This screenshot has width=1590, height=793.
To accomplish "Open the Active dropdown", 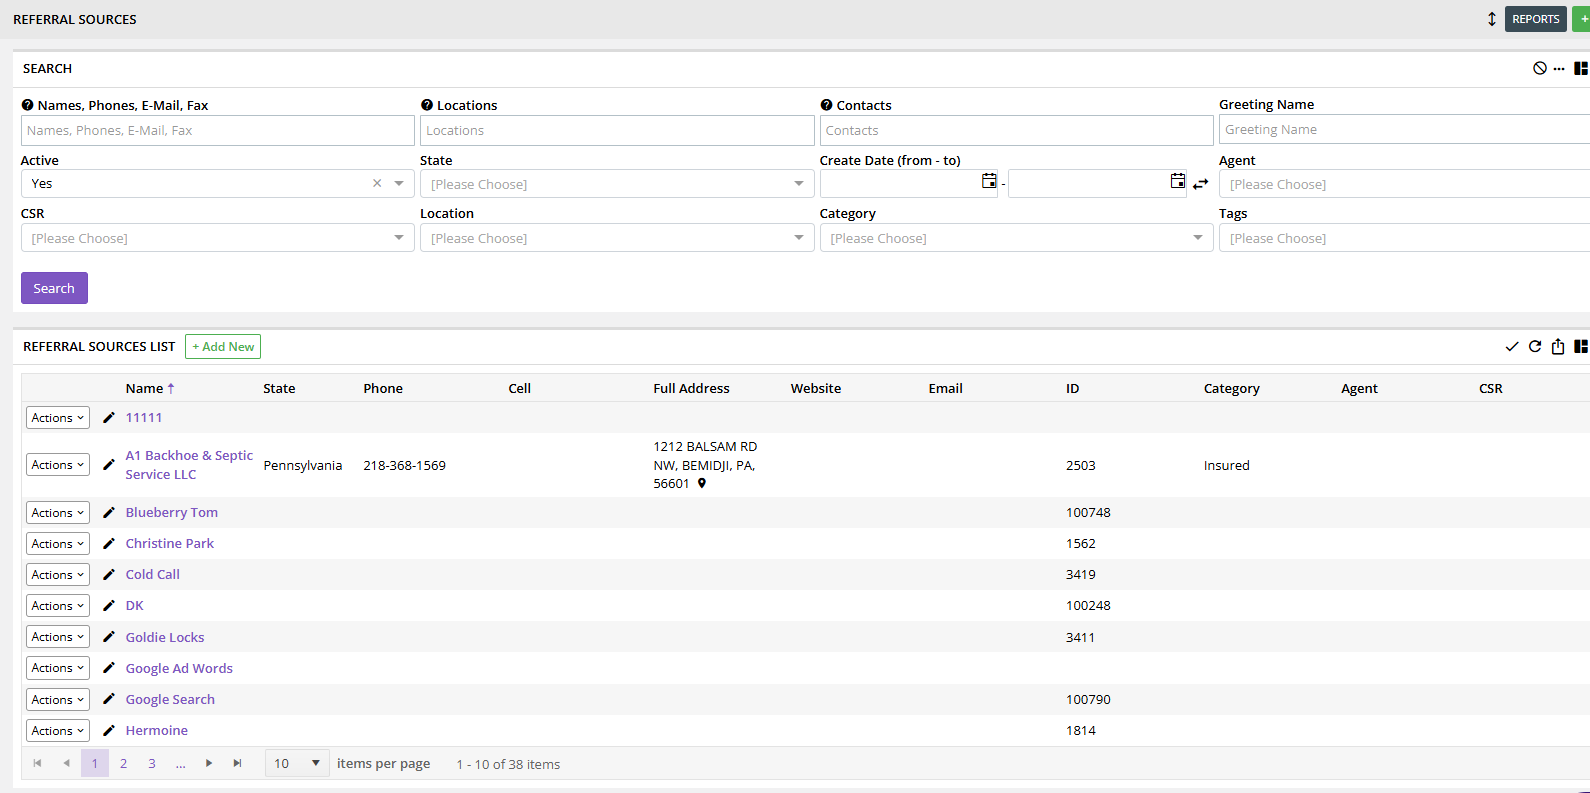I will pos(399,183).
